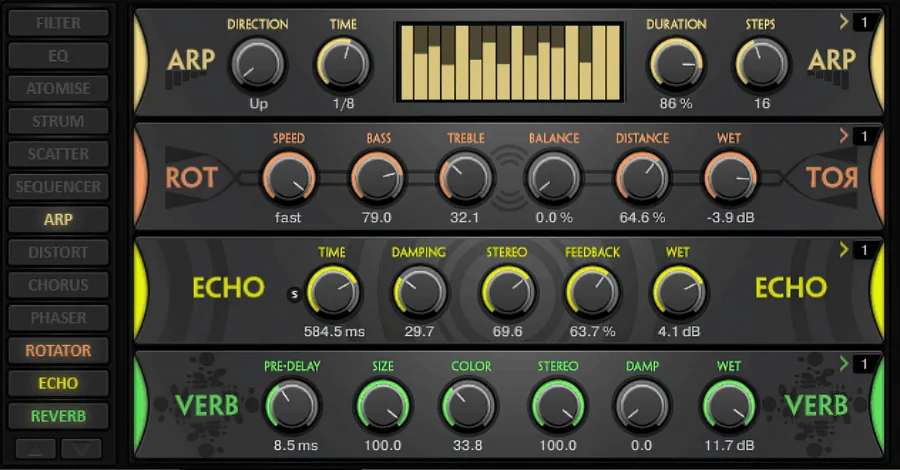
Task: Expand the Rotator module arrow
Action: (844, 136)
